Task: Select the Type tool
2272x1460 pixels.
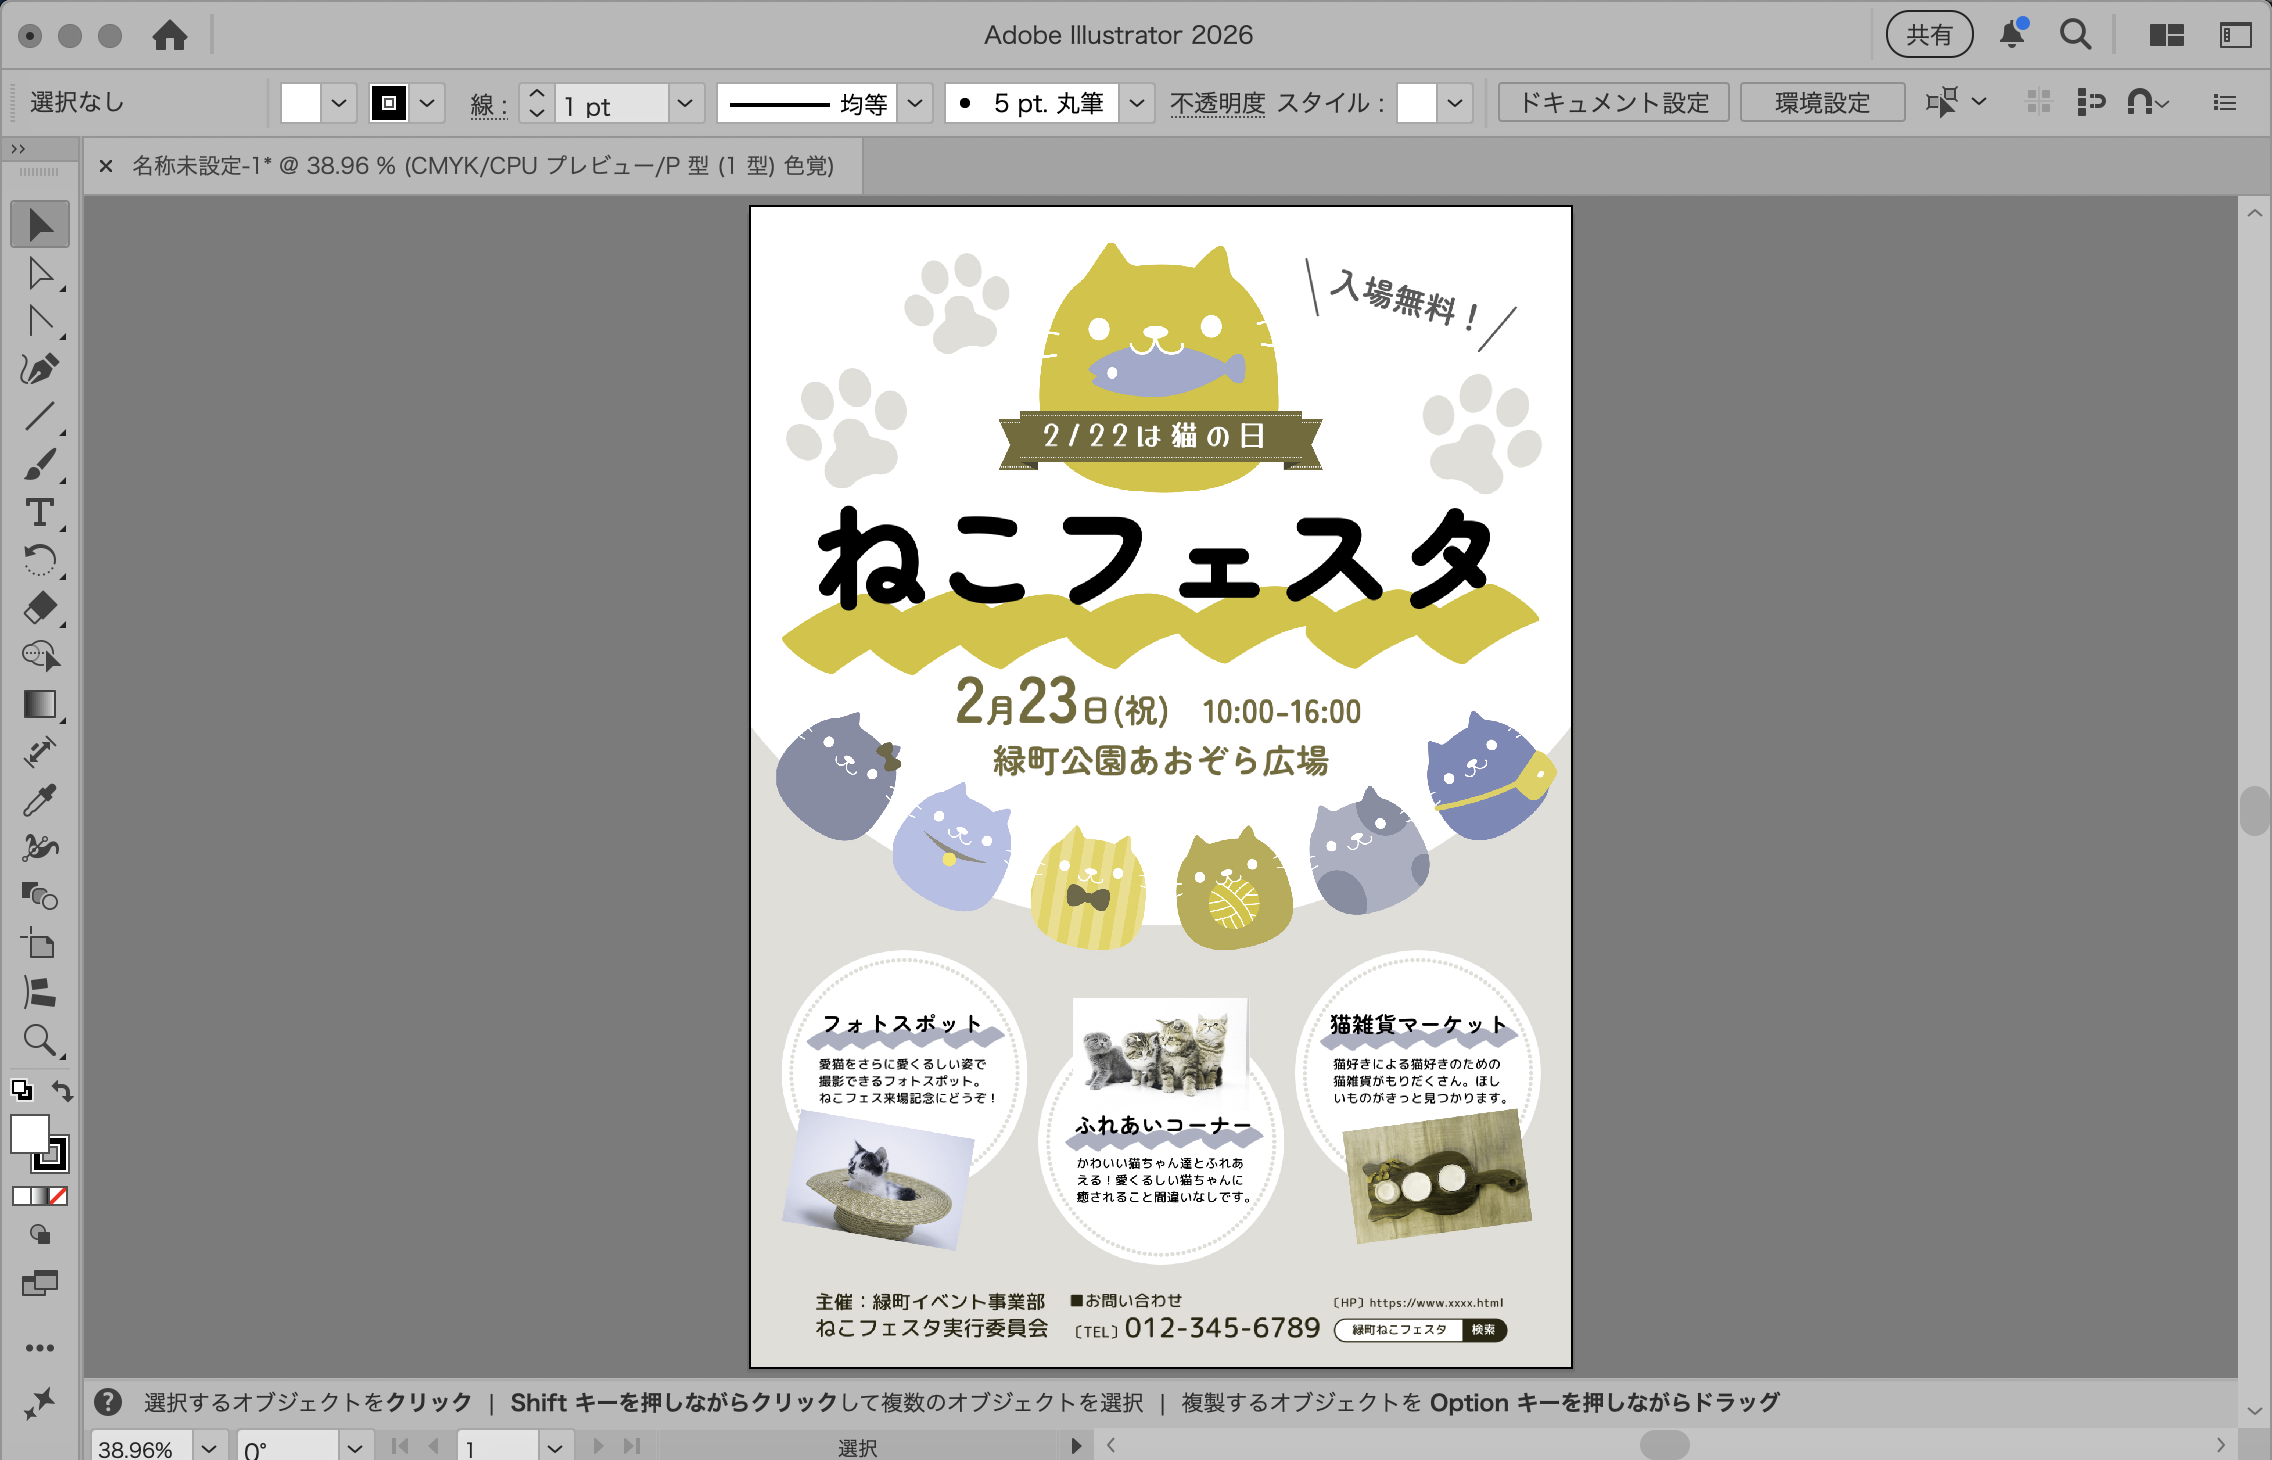Action: click(x=40, y=512)
